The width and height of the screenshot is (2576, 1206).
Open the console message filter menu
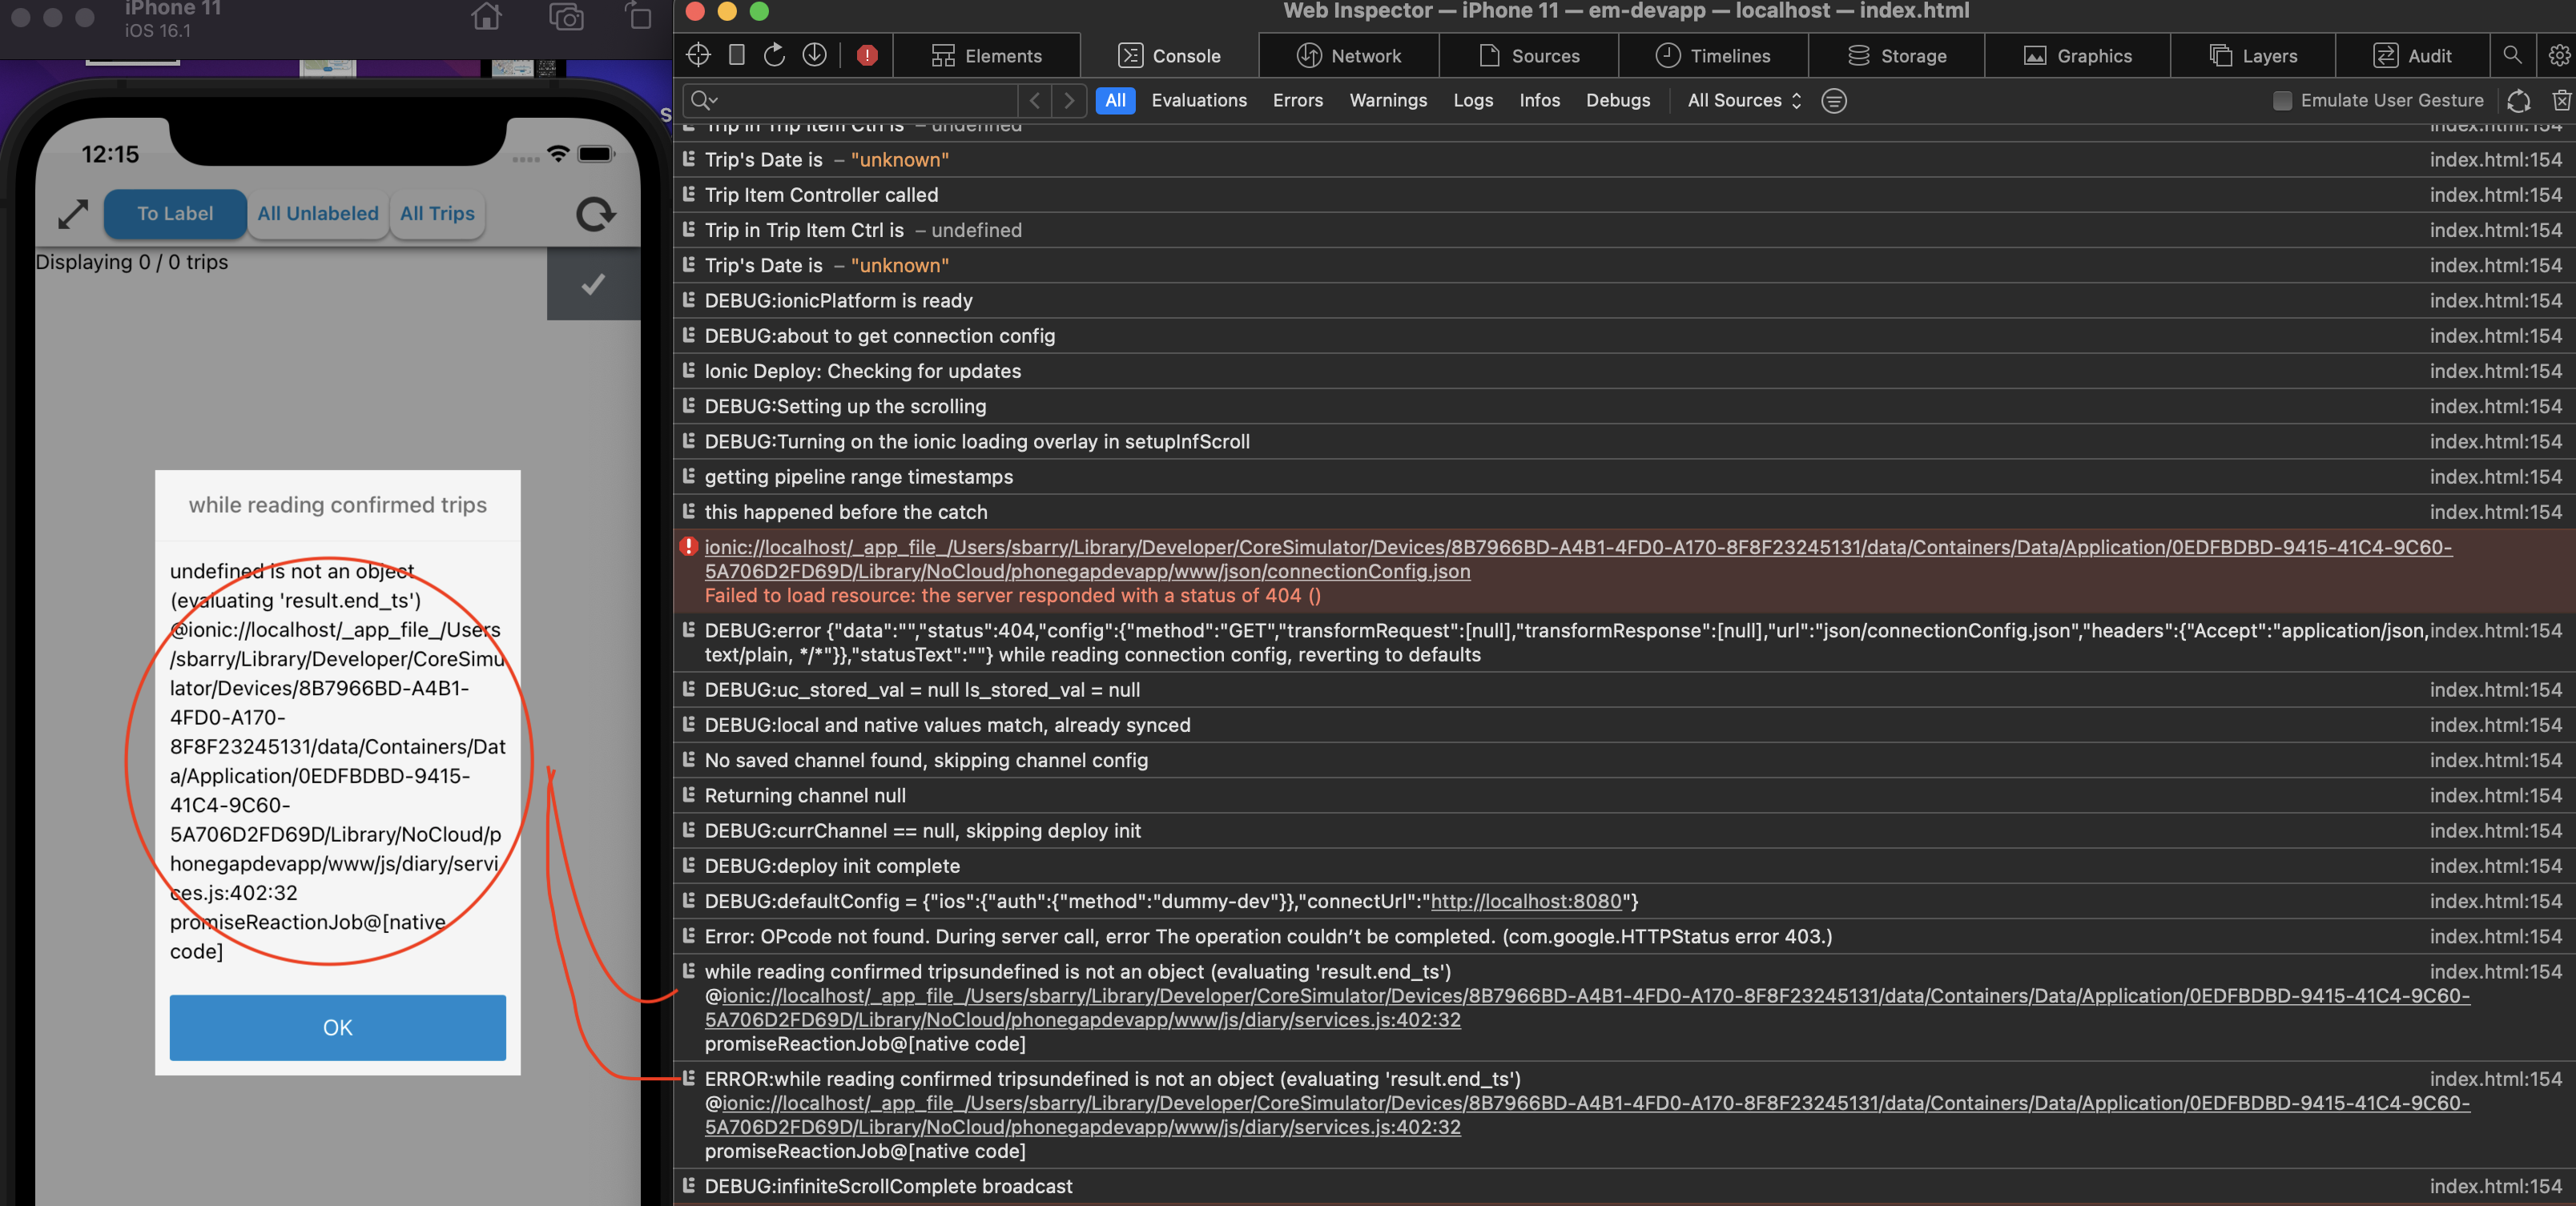pyautogui.click(x=1834, y=100)
